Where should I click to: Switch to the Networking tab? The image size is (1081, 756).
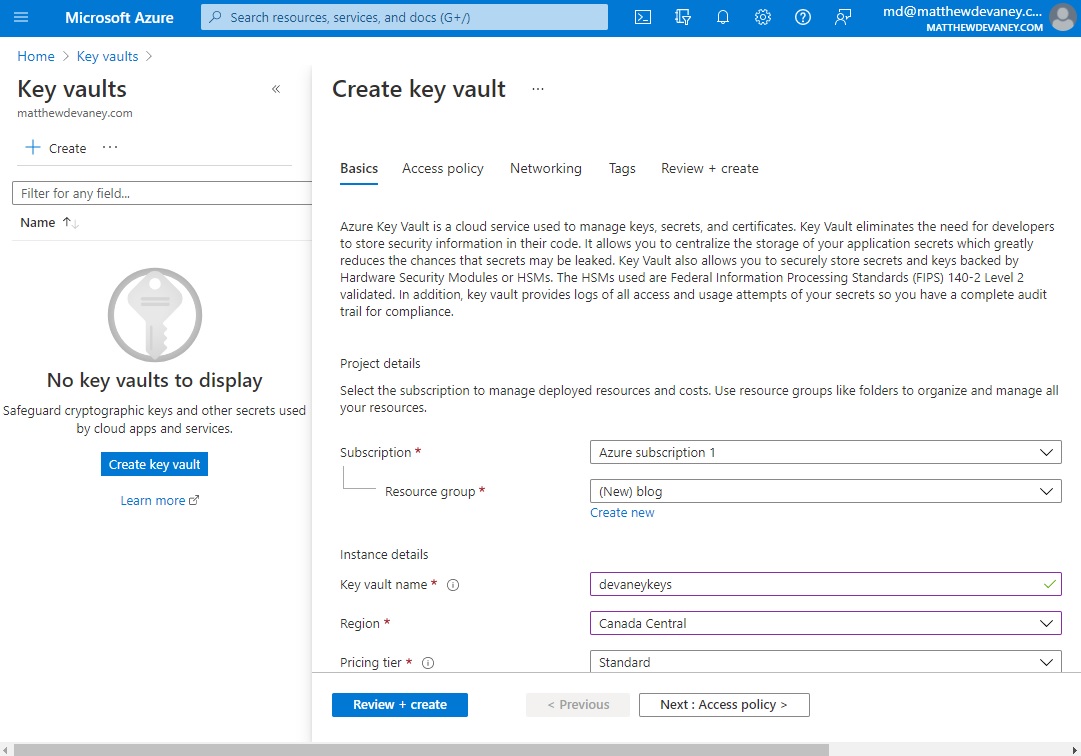click(x=545, y=169)
